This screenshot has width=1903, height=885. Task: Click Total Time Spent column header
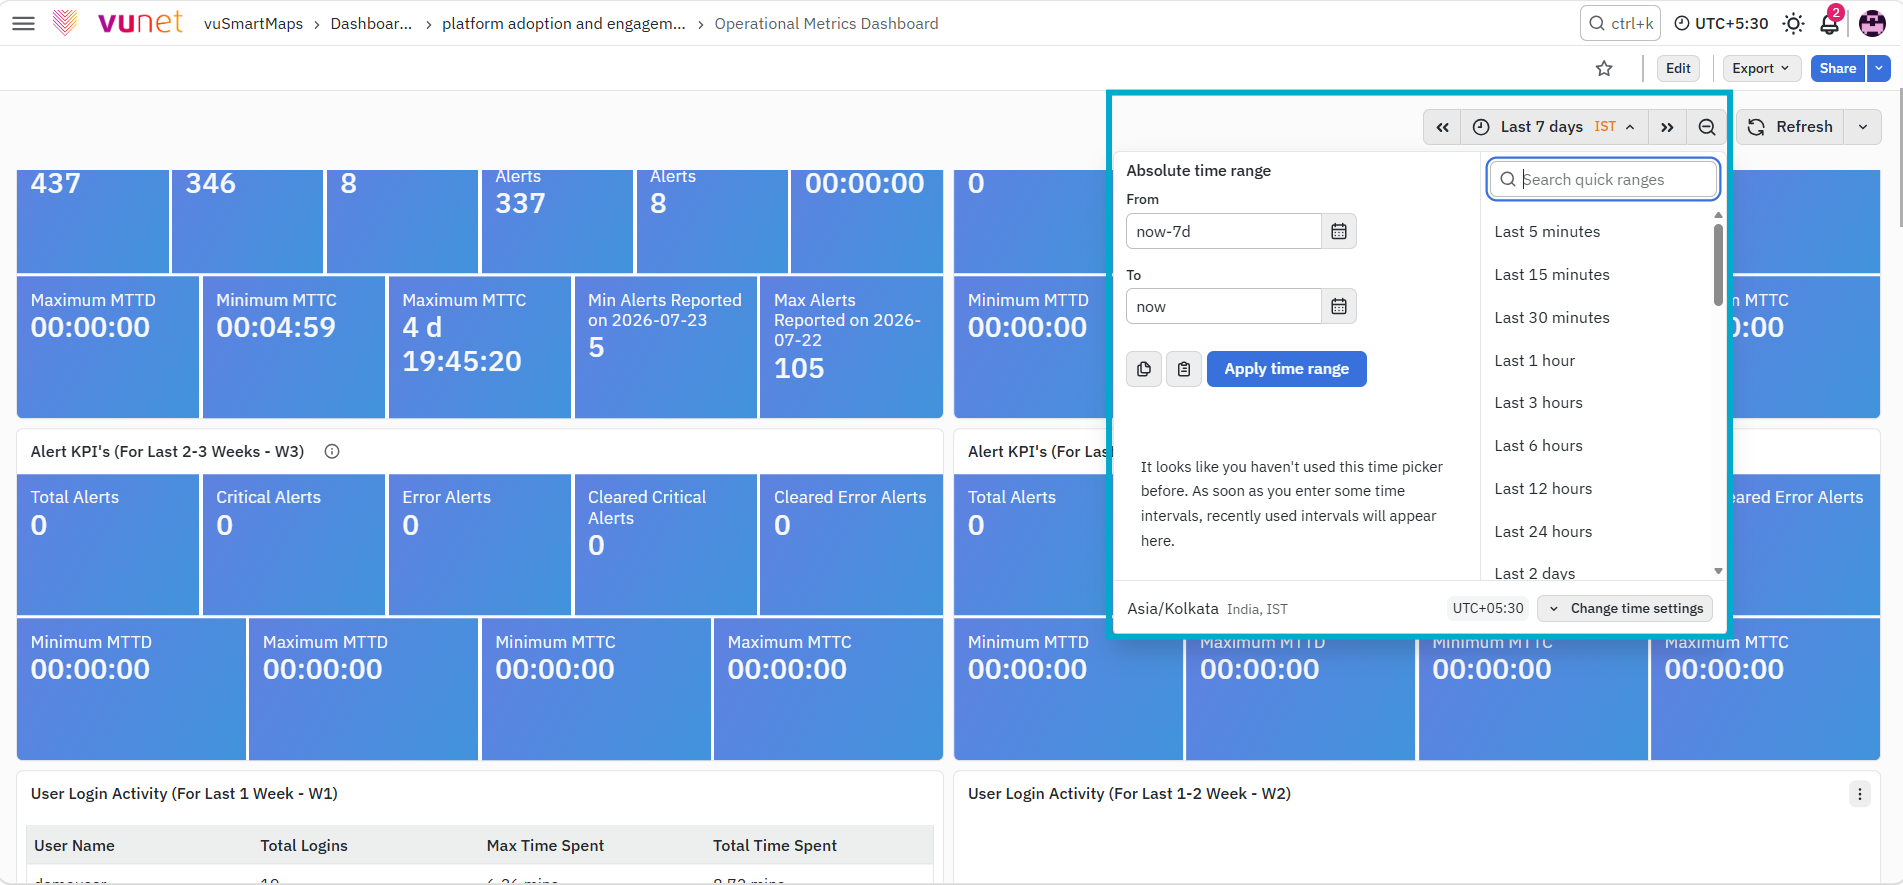[775, 846]
